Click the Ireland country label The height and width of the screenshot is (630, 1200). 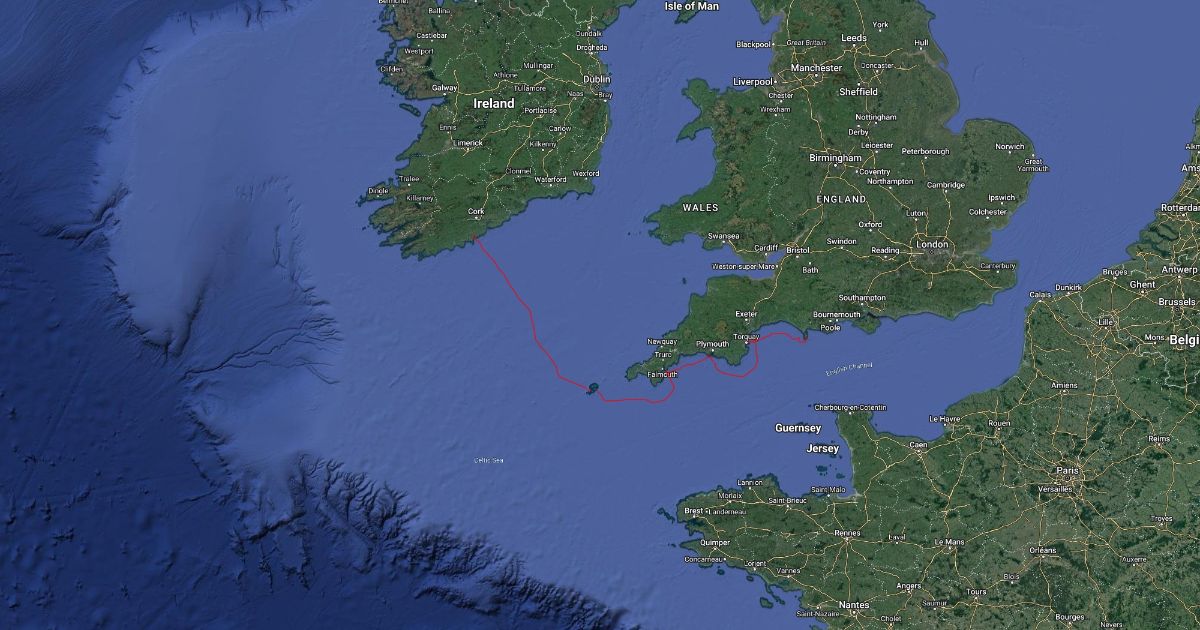[x=494, y=103]
